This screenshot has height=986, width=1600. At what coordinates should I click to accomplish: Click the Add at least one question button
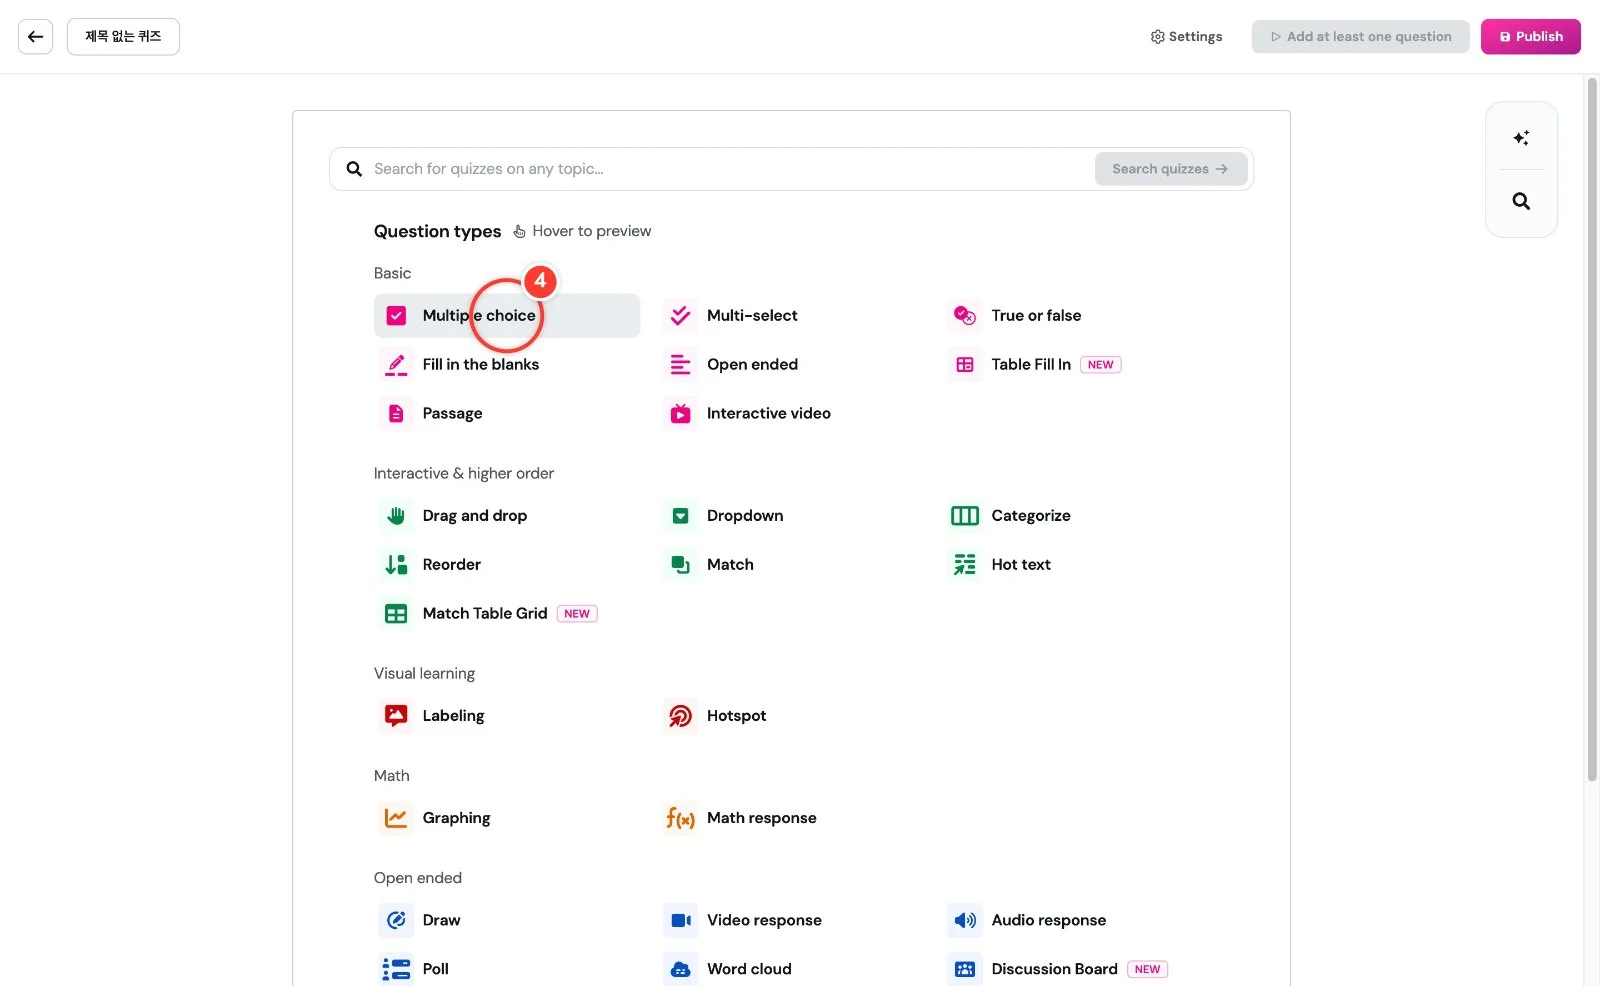[x=1360, y=37]
